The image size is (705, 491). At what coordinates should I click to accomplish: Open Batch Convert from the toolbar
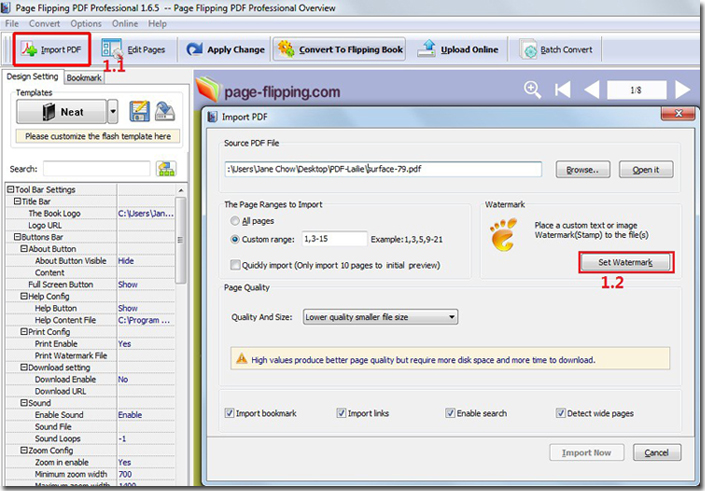click(x=556, y=49)
